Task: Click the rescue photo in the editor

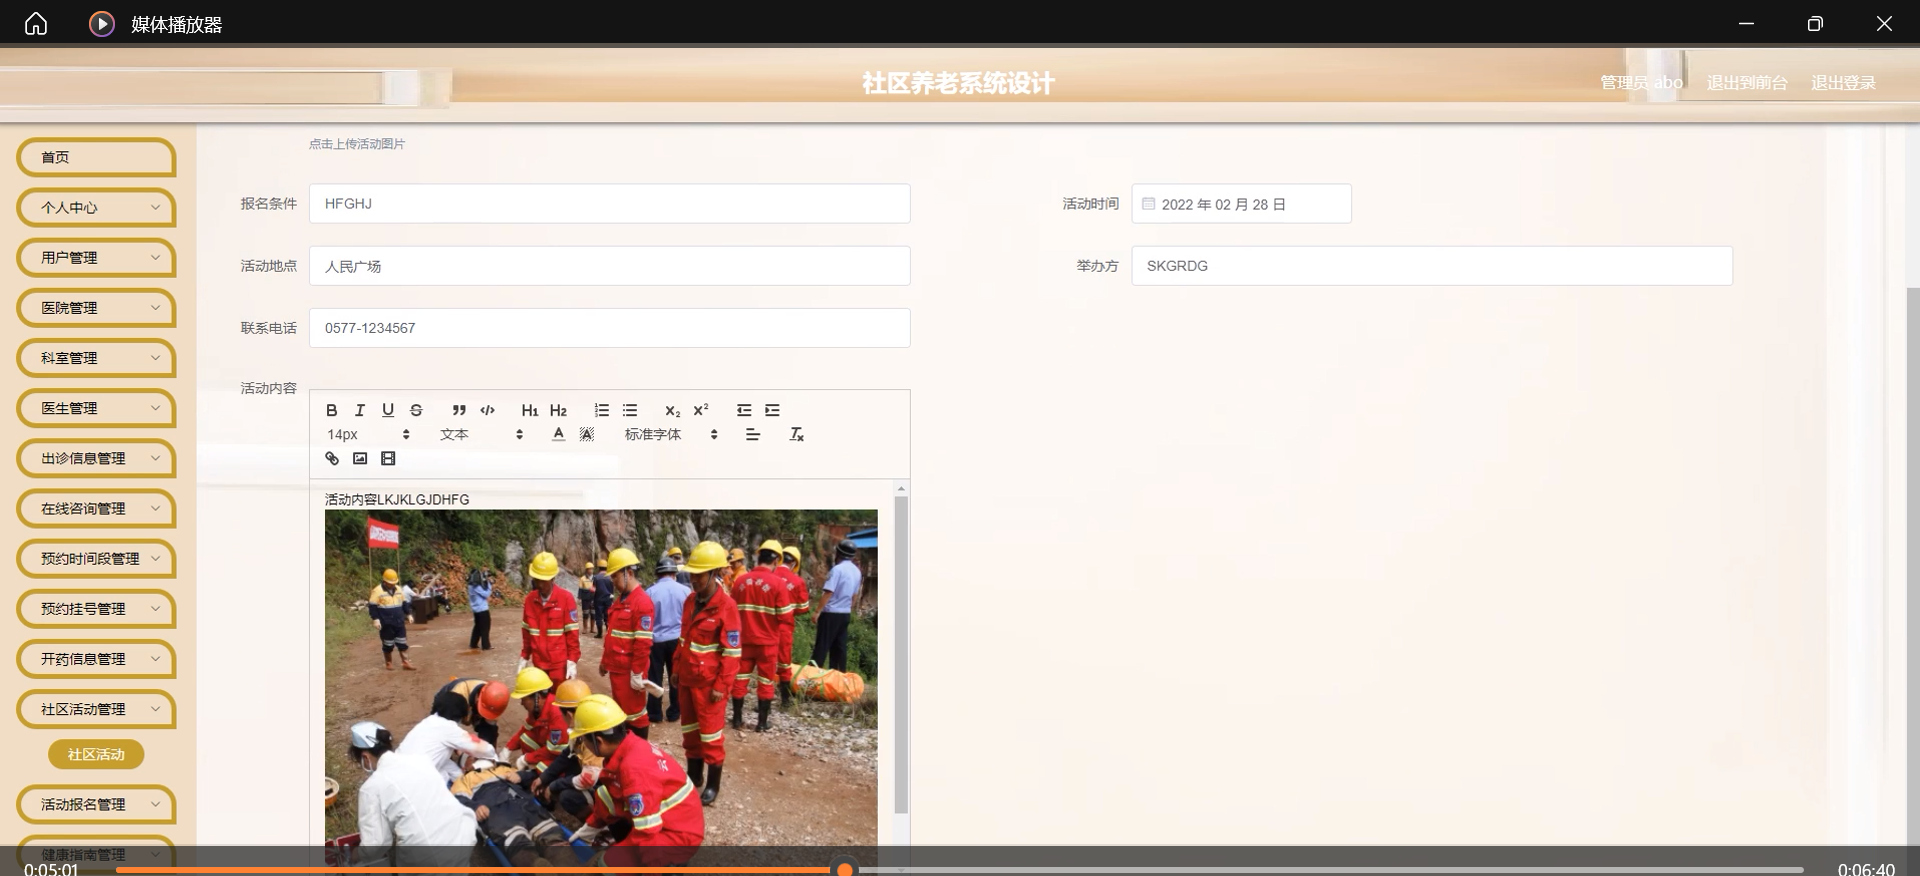Action: [x=601, y=688]
